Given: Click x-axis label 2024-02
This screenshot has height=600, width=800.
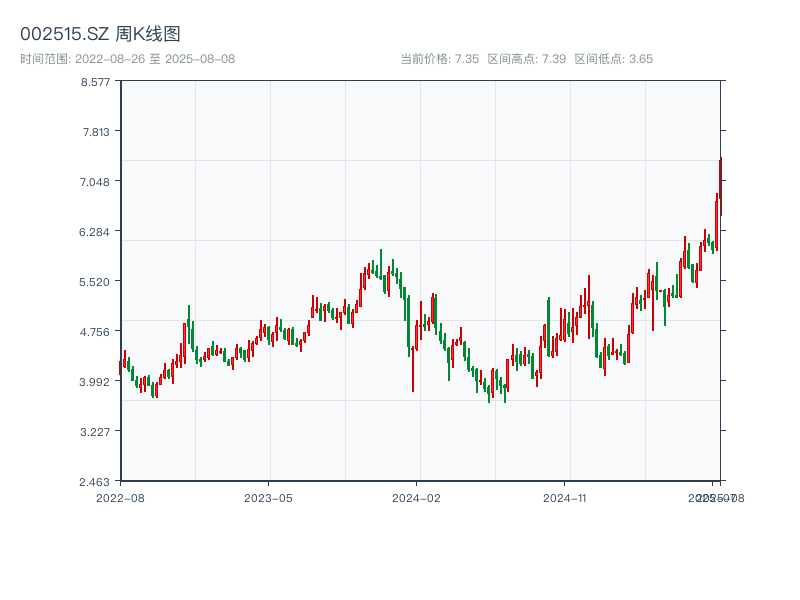Looking at the screenshot, I should coord(416,498).
